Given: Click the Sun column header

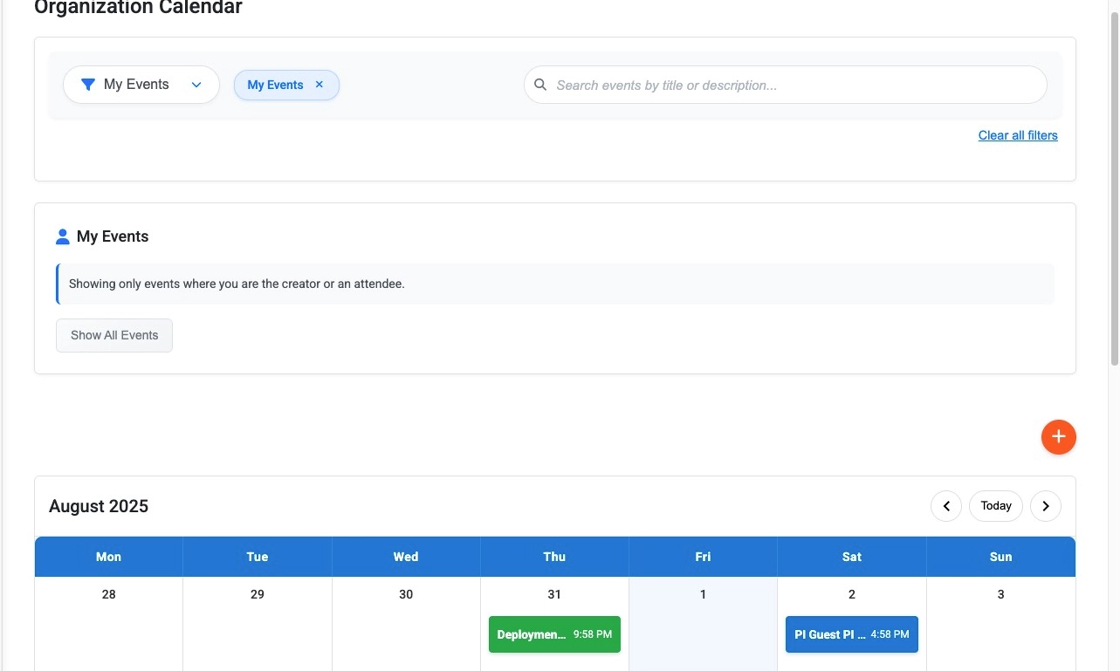Looking at the screenshot, I should 1000,557.
